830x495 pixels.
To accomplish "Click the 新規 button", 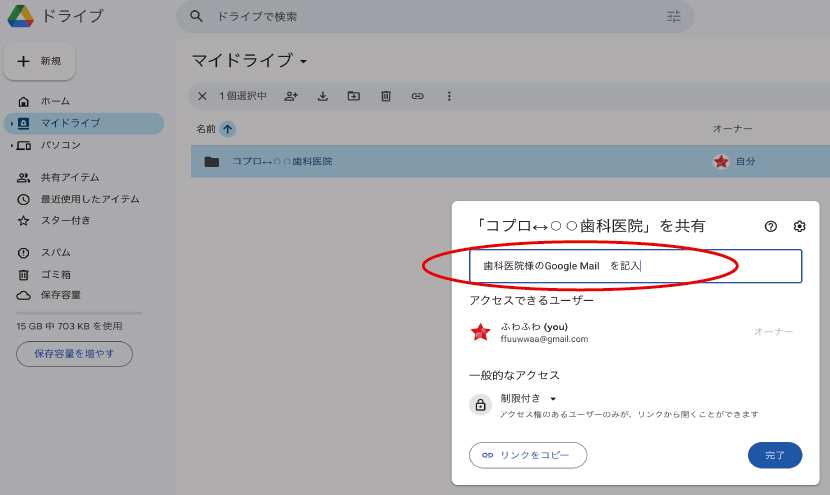I will pyautogui.click(x=40, y=61).
